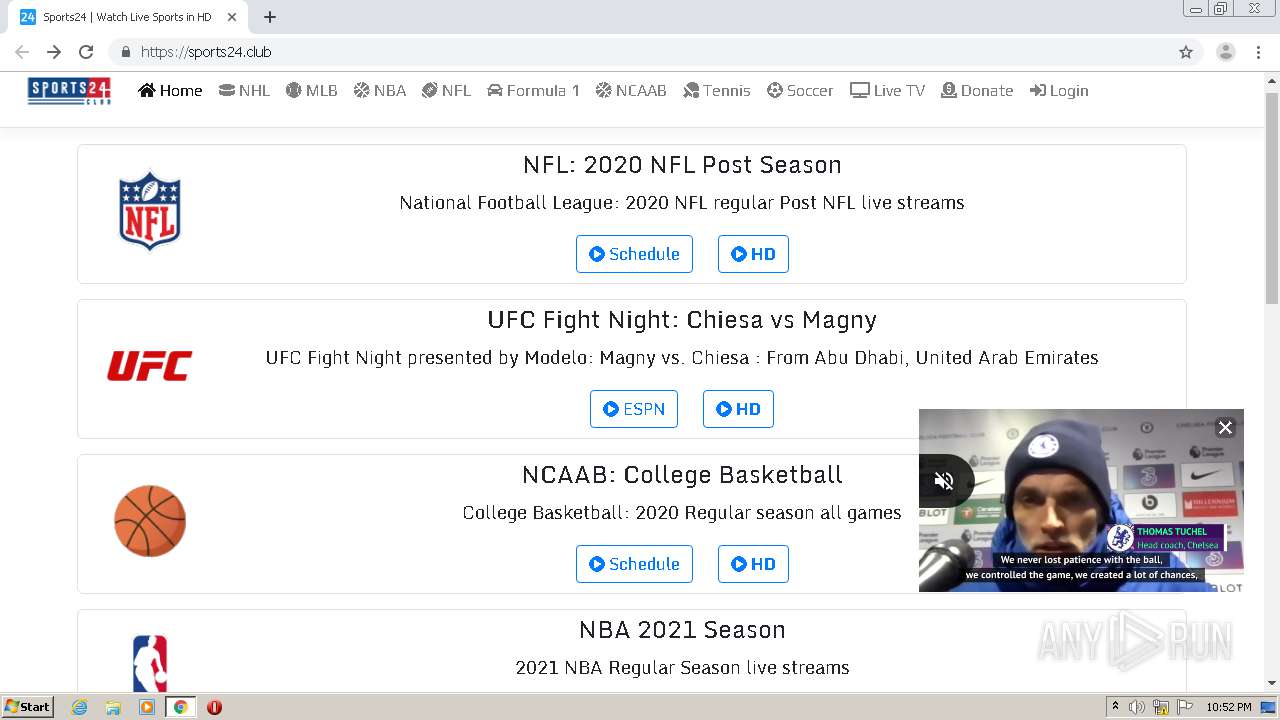Show hidden system tray icons
Screen dimensions: 1280x720
coord(1115,707)
